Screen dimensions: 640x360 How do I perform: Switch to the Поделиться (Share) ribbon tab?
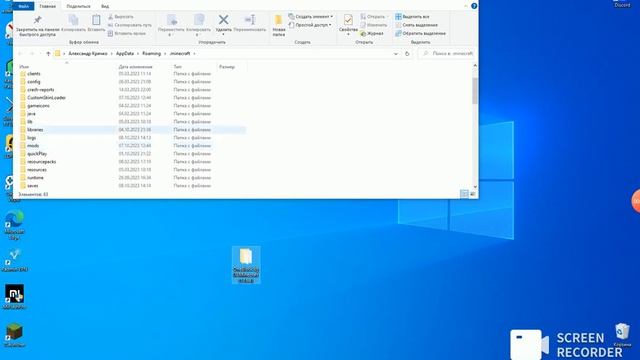(x=78, y=6)
